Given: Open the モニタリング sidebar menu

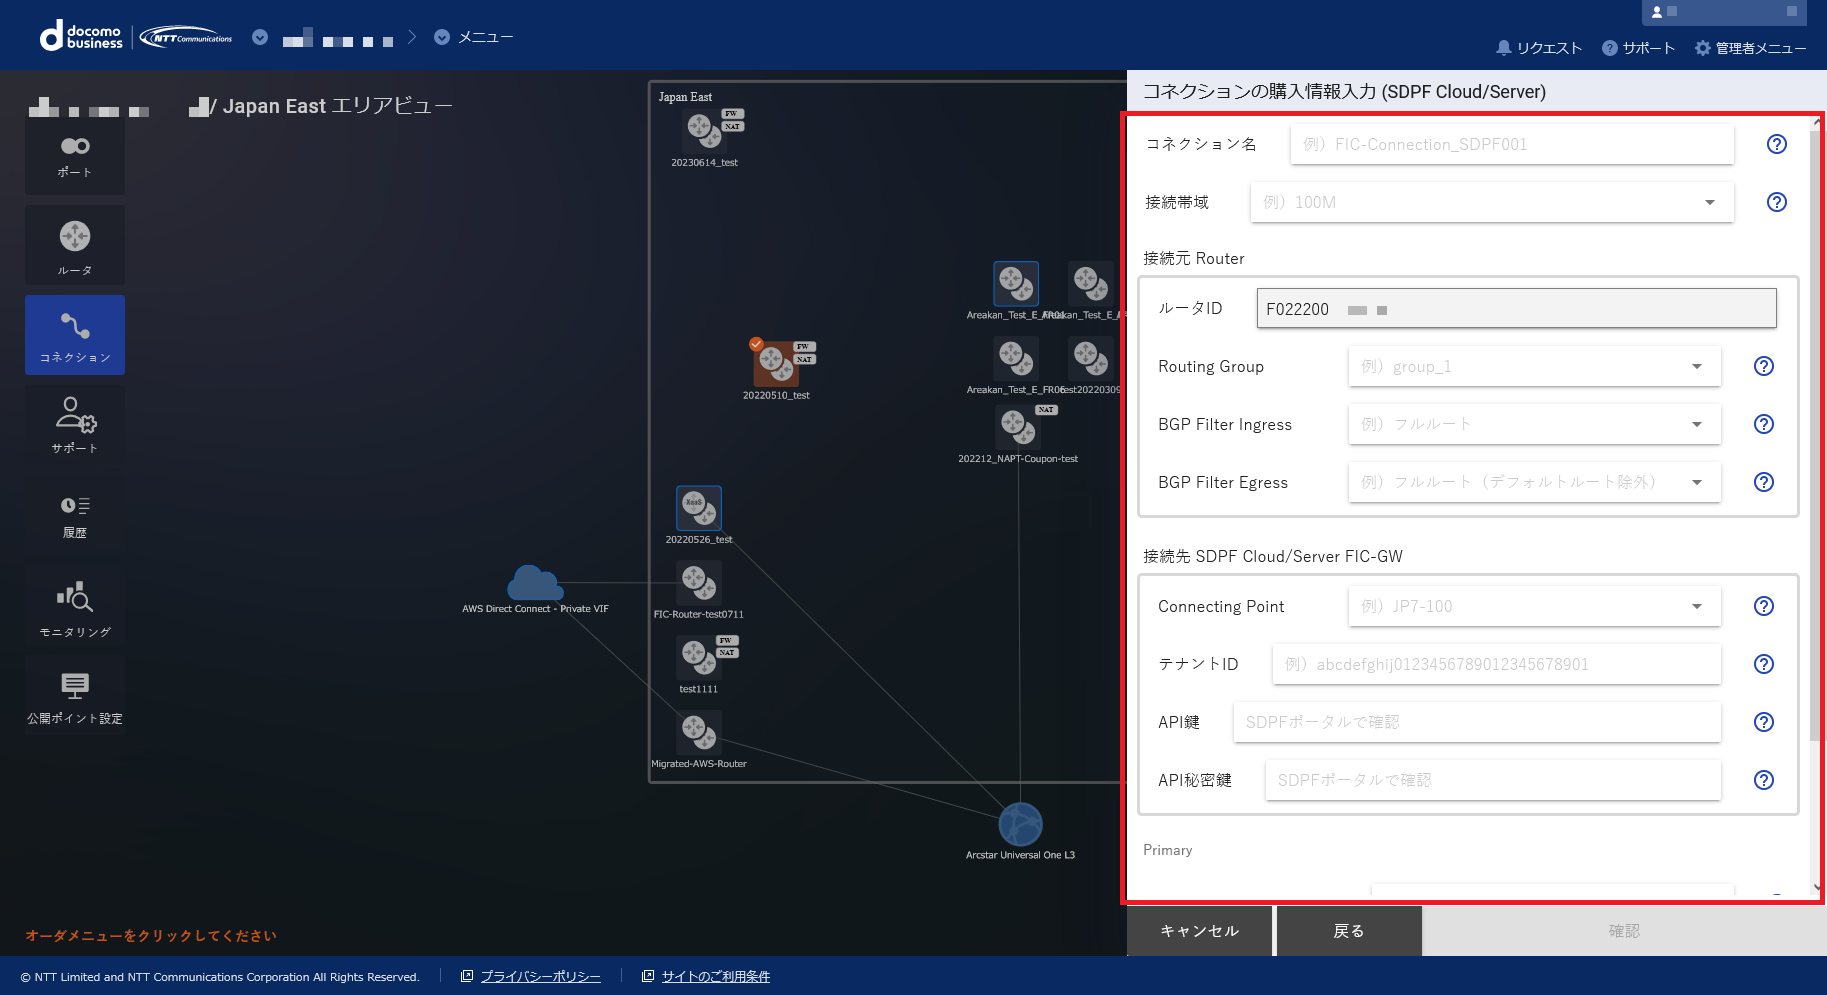Looking at the screenshot, I should click(x=75, y=608).
